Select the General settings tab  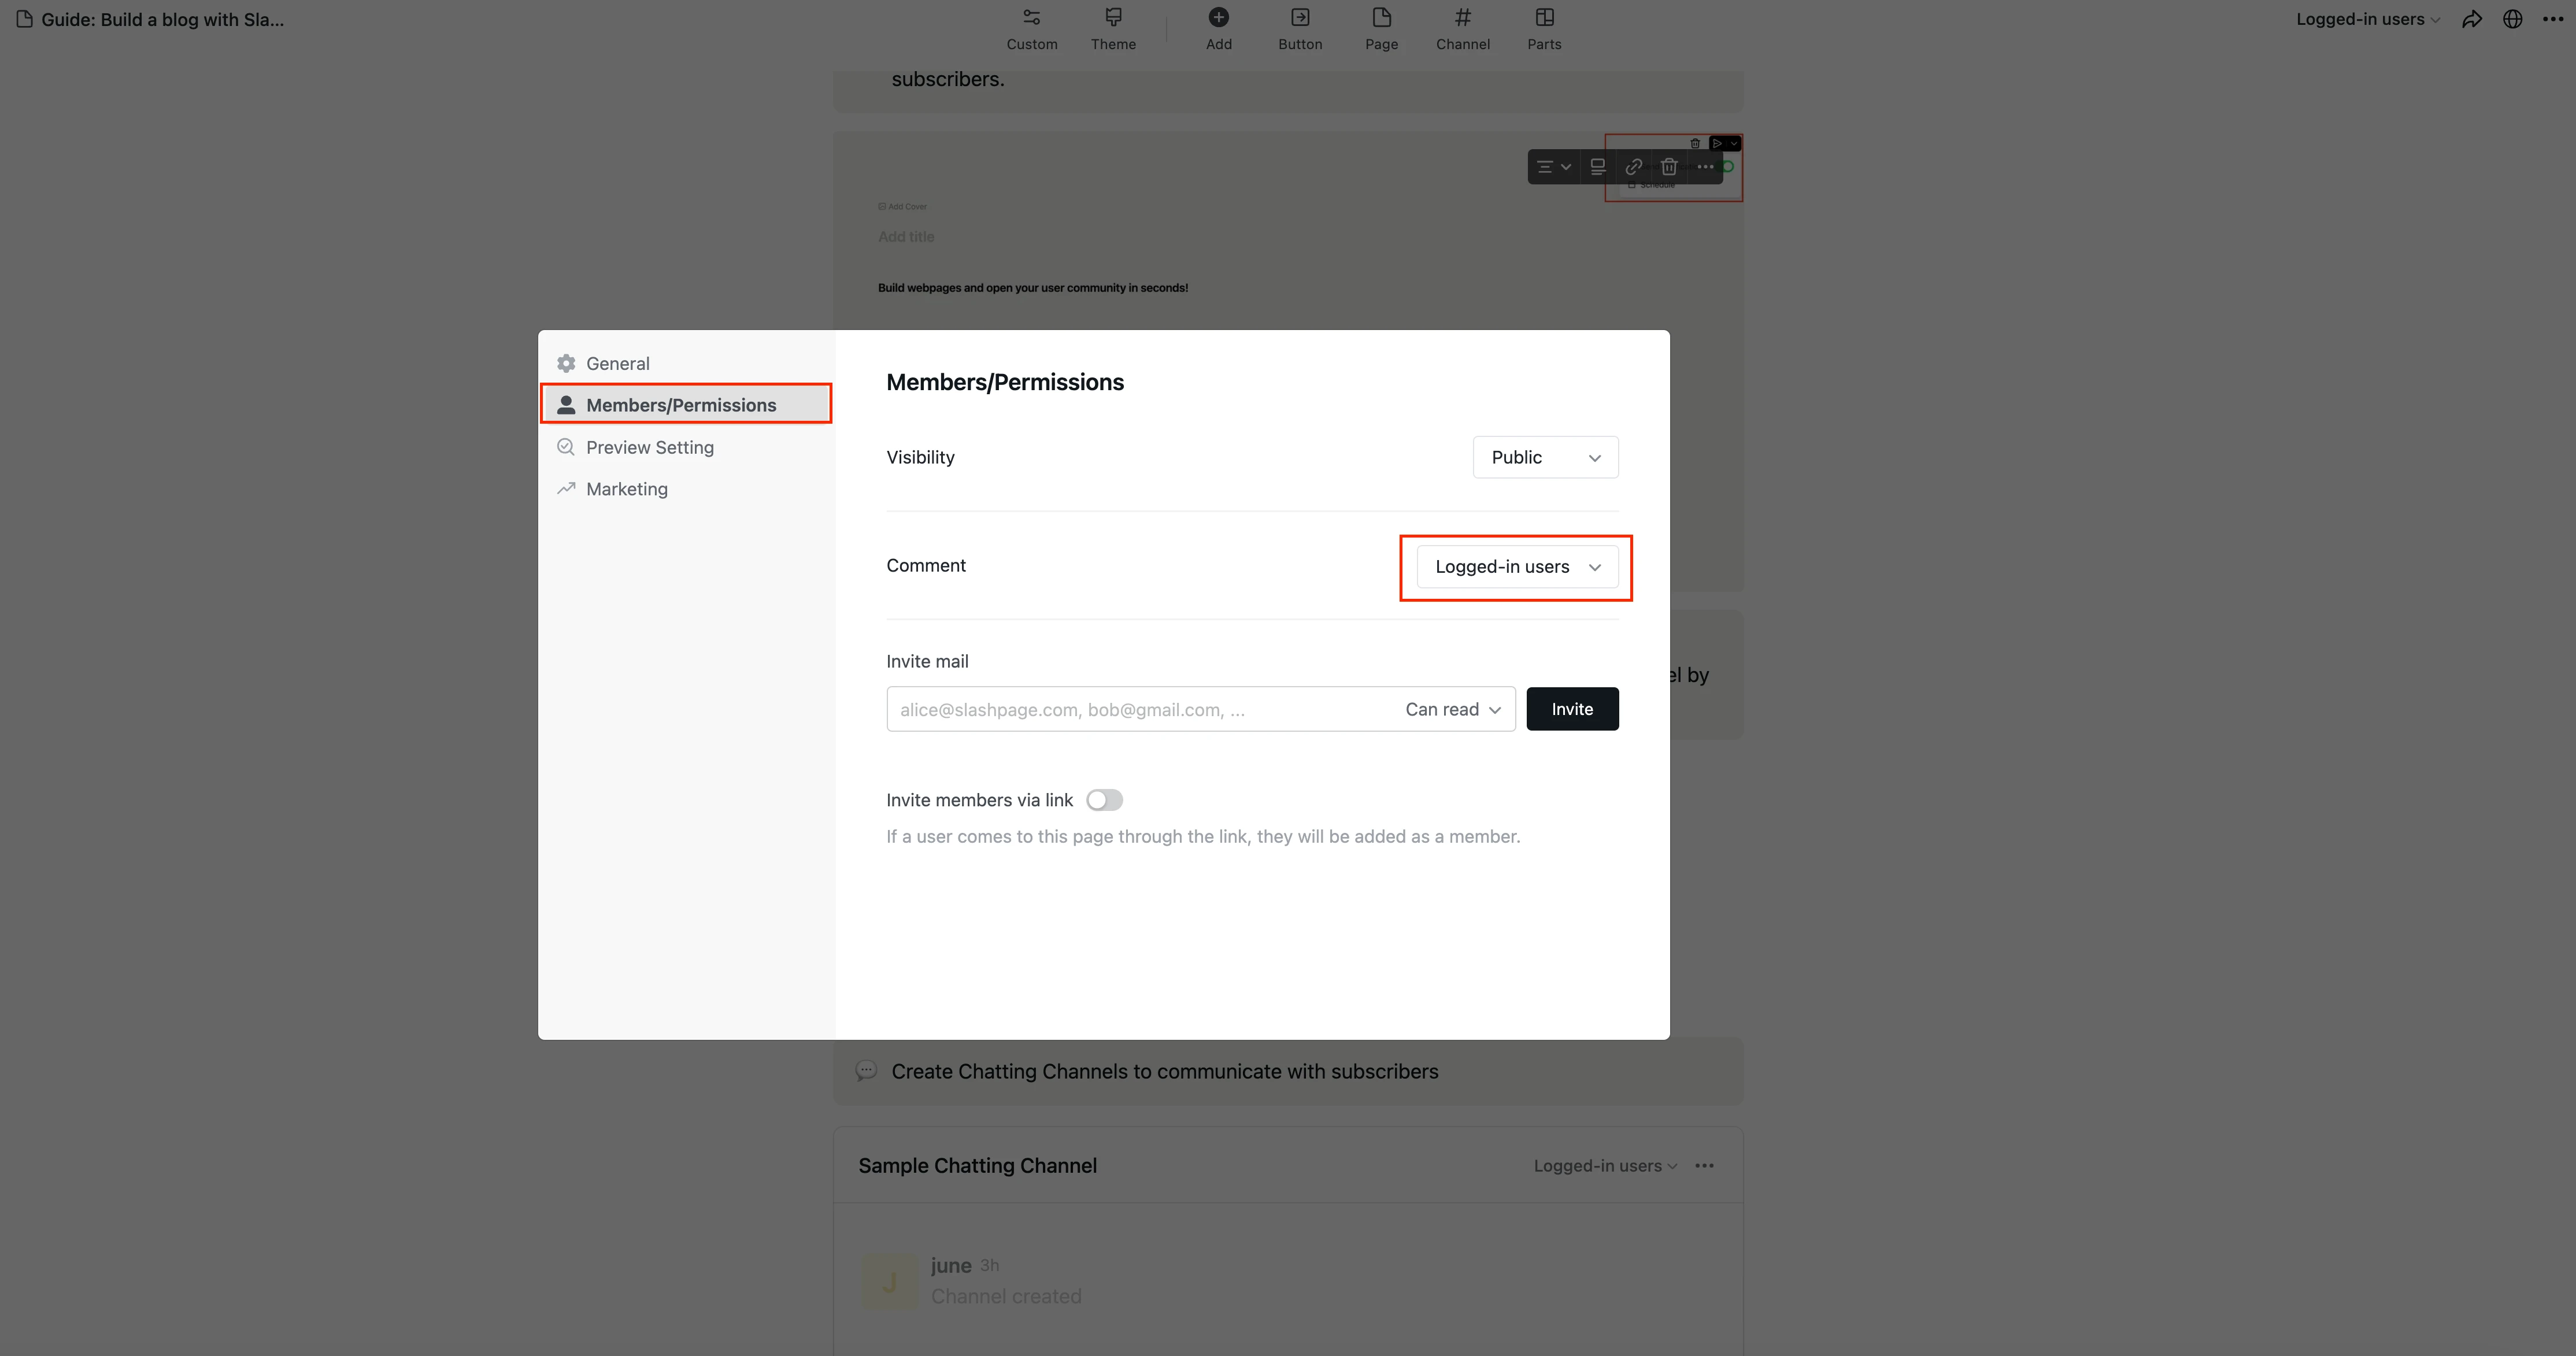[686, 363]
